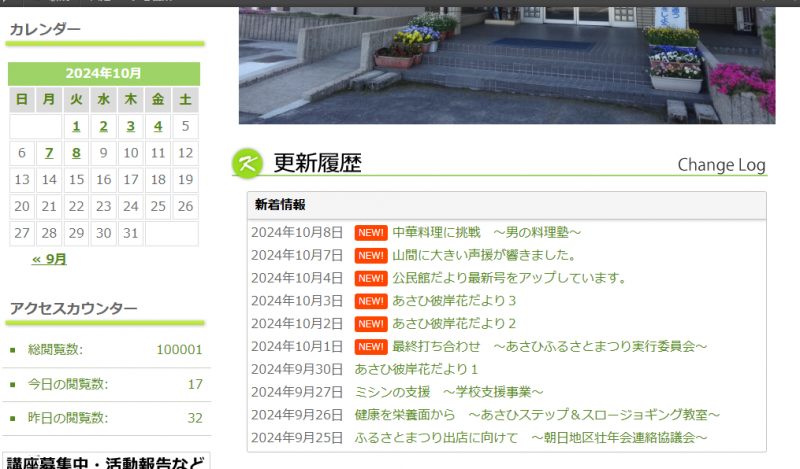Click NEW! badge beside October 1 entry

click(x=370, y=347)
